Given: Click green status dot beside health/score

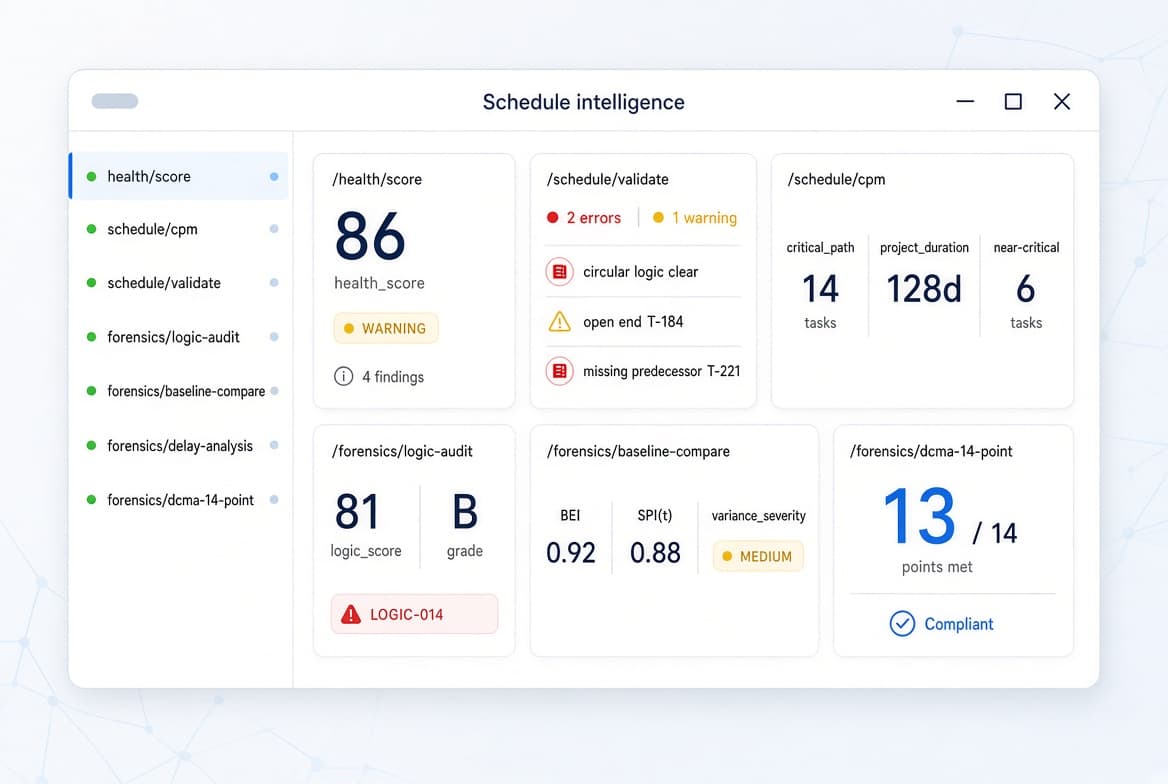Looking at the screenshot, I should tap(92, 177).
